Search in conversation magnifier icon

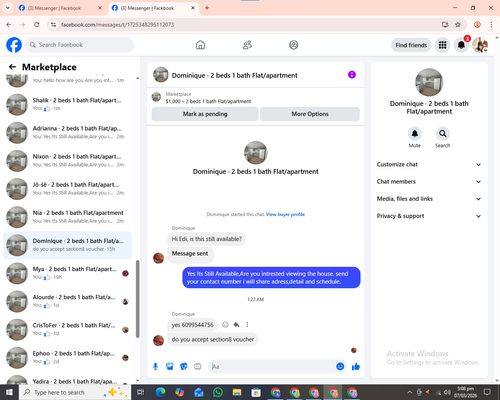click(x=443, y=134)
